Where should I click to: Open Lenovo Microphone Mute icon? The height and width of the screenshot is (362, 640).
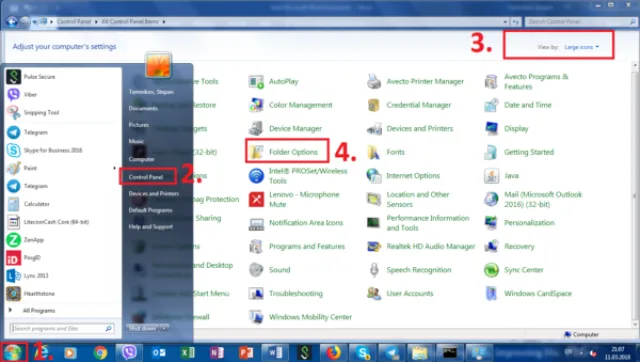(x=256, y=199)
